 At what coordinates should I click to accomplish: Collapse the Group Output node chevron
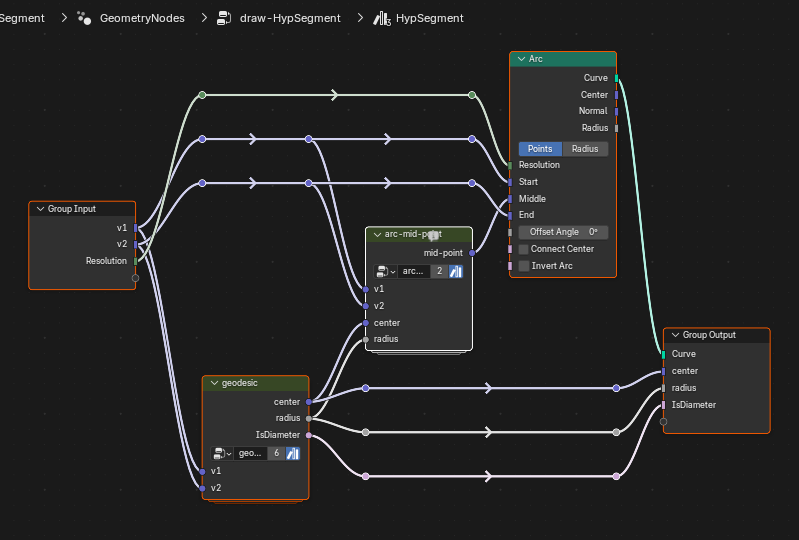point(675,335)
